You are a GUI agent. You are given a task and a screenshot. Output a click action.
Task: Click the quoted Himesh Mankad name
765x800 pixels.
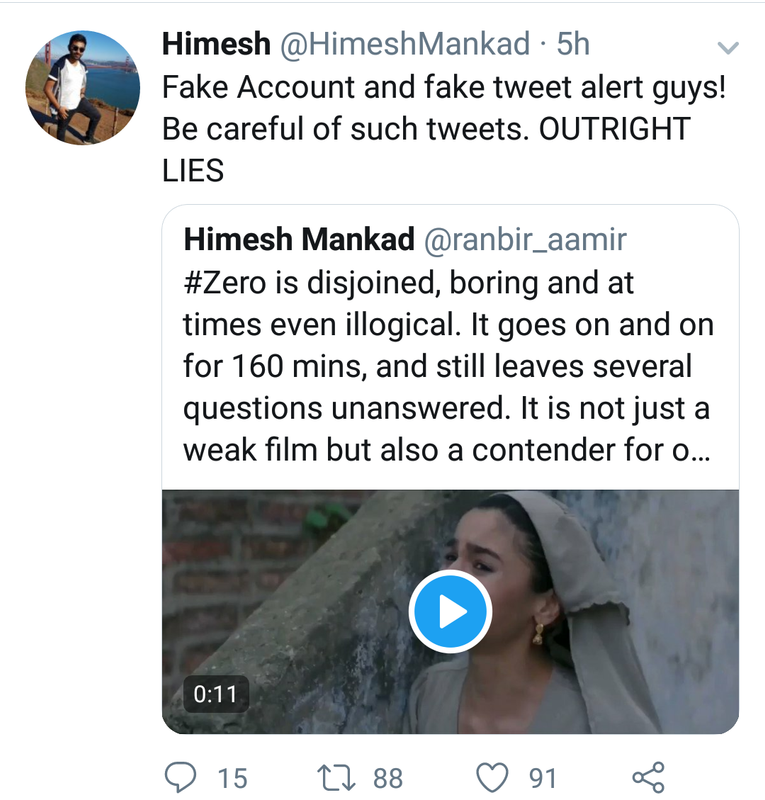point(299,239)
